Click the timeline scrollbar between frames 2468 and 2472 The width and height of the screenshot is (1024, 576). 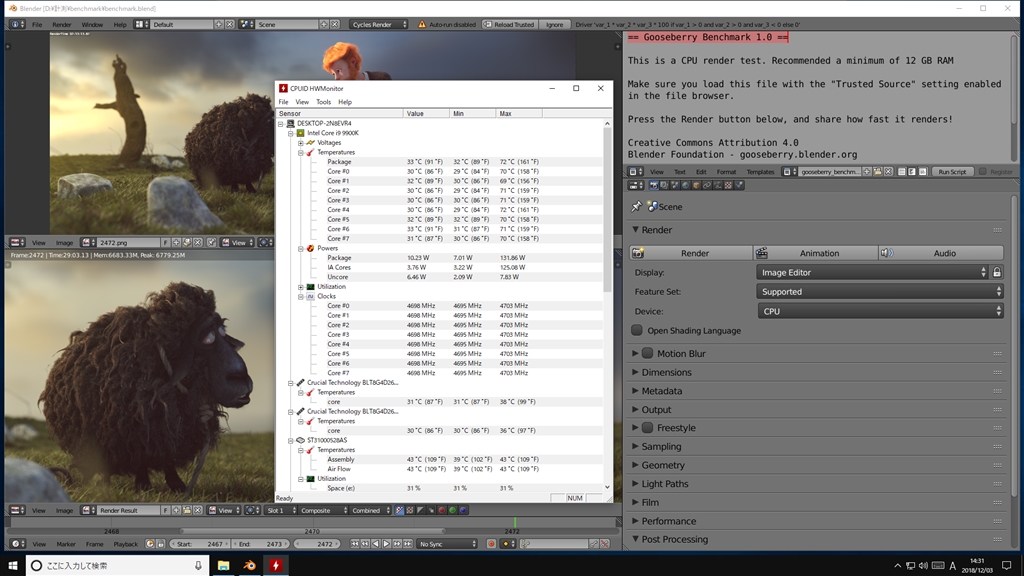tap(310, 531)
